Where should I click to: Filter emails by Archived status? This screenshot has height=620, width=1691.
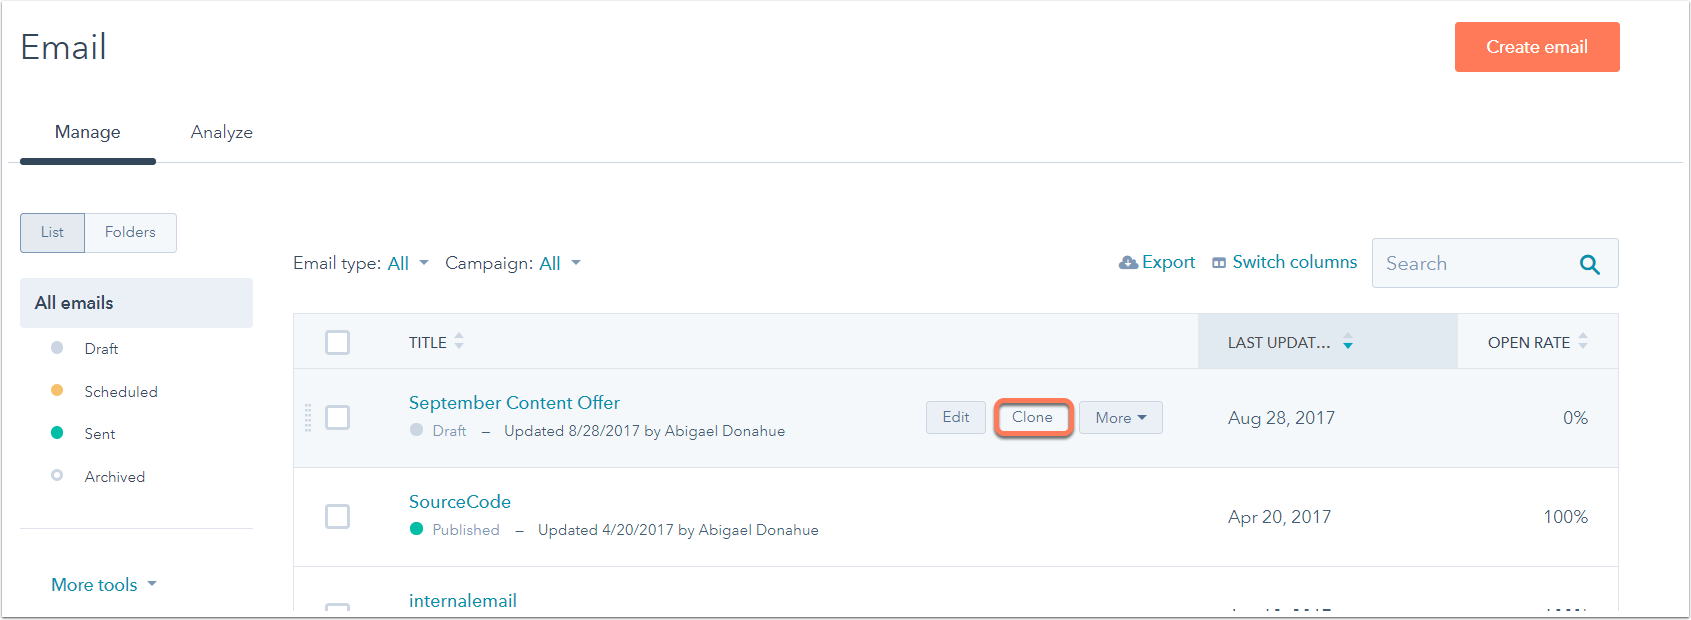[x=115, y=477]
